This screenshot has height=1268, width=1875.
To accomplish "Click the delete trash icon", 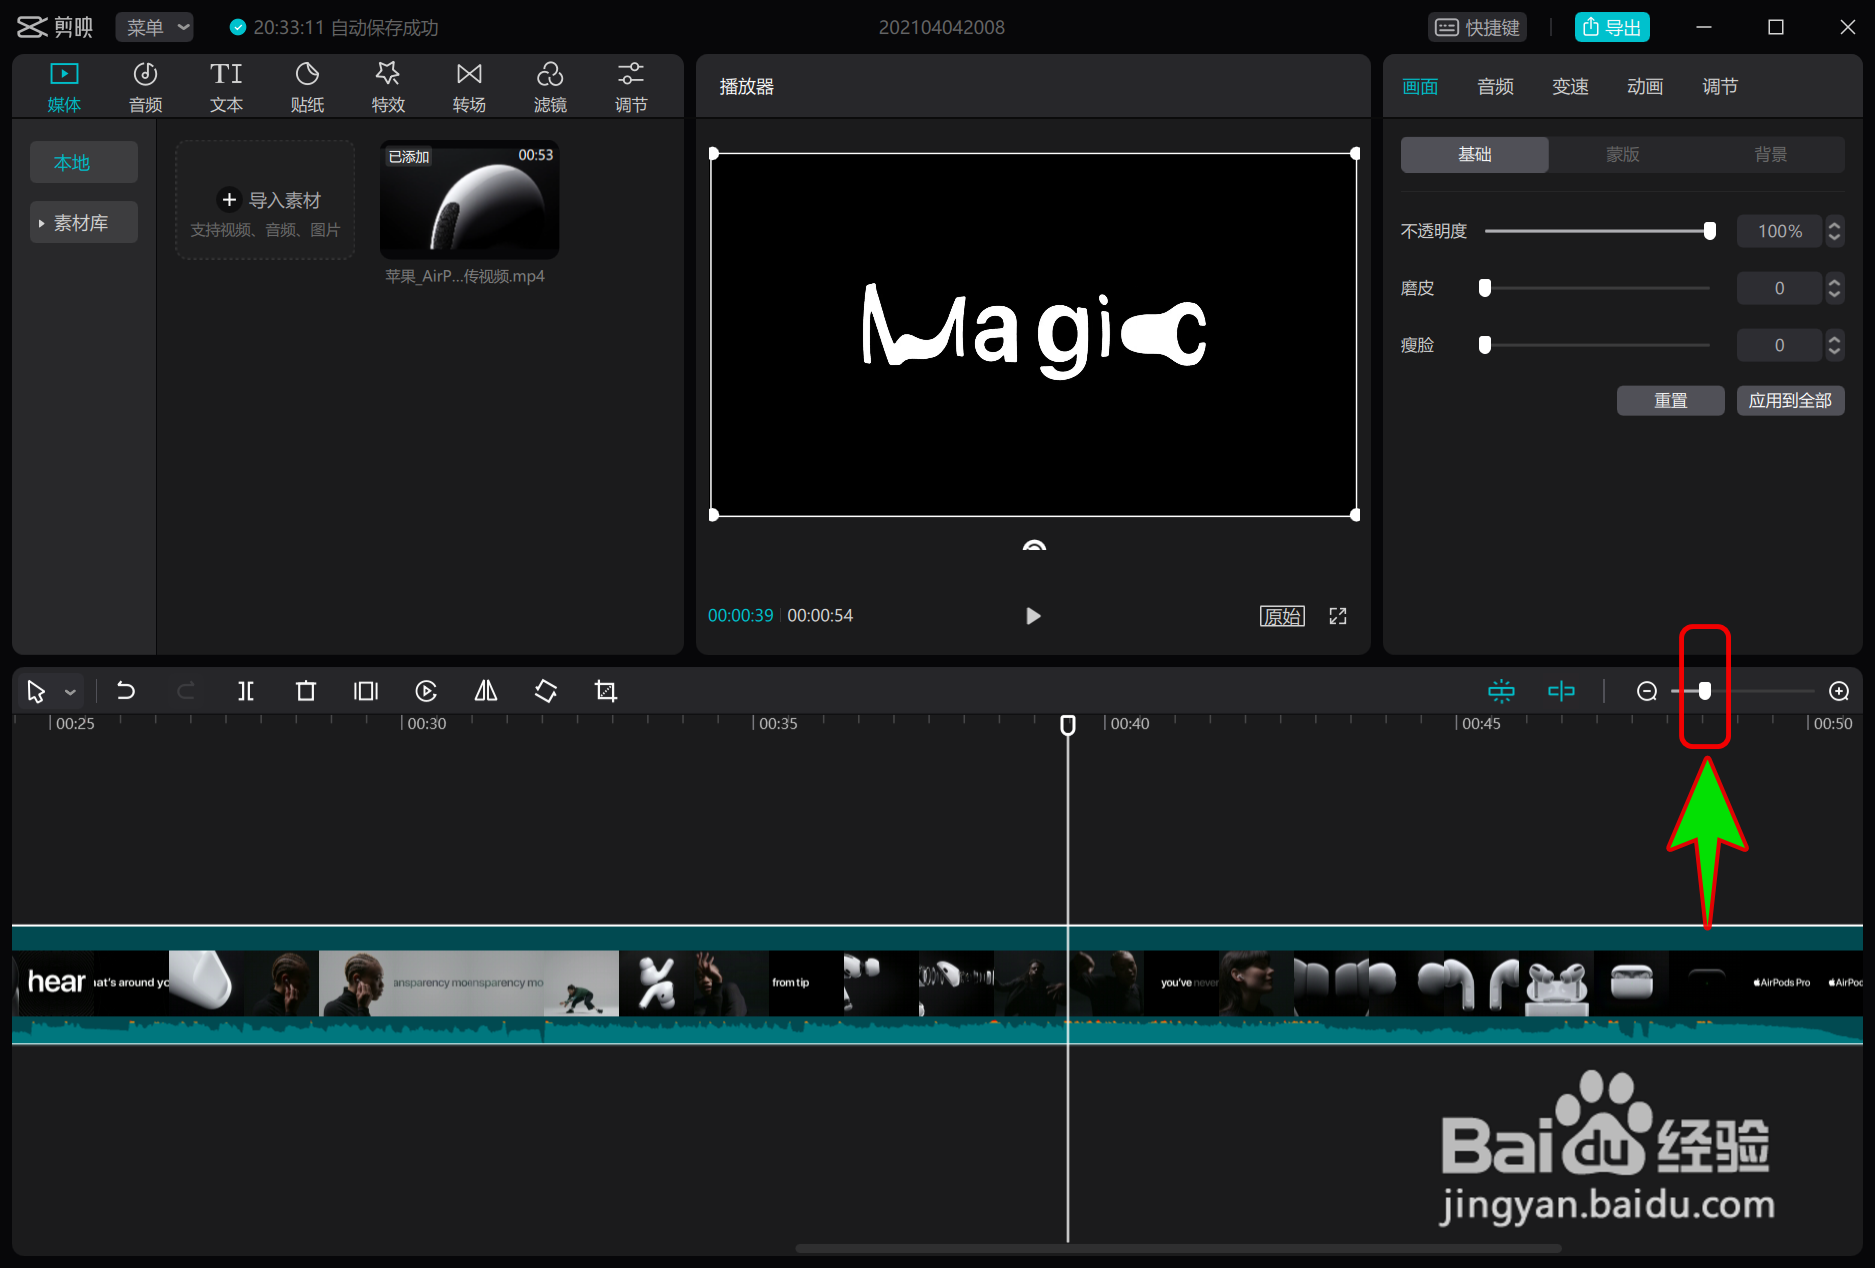I will coord(306,691).
